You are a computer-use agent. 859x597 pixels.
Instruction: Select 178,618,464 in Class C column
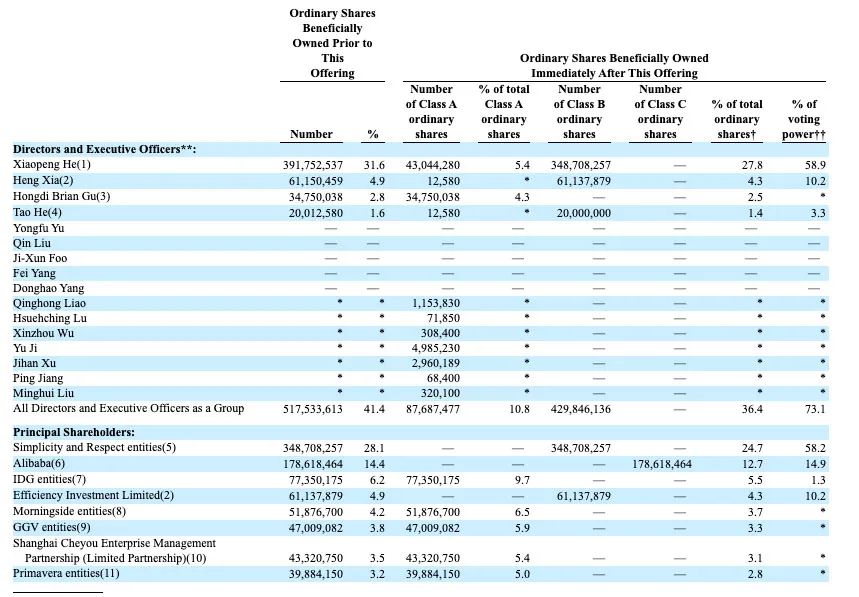(x=662, y=464)
